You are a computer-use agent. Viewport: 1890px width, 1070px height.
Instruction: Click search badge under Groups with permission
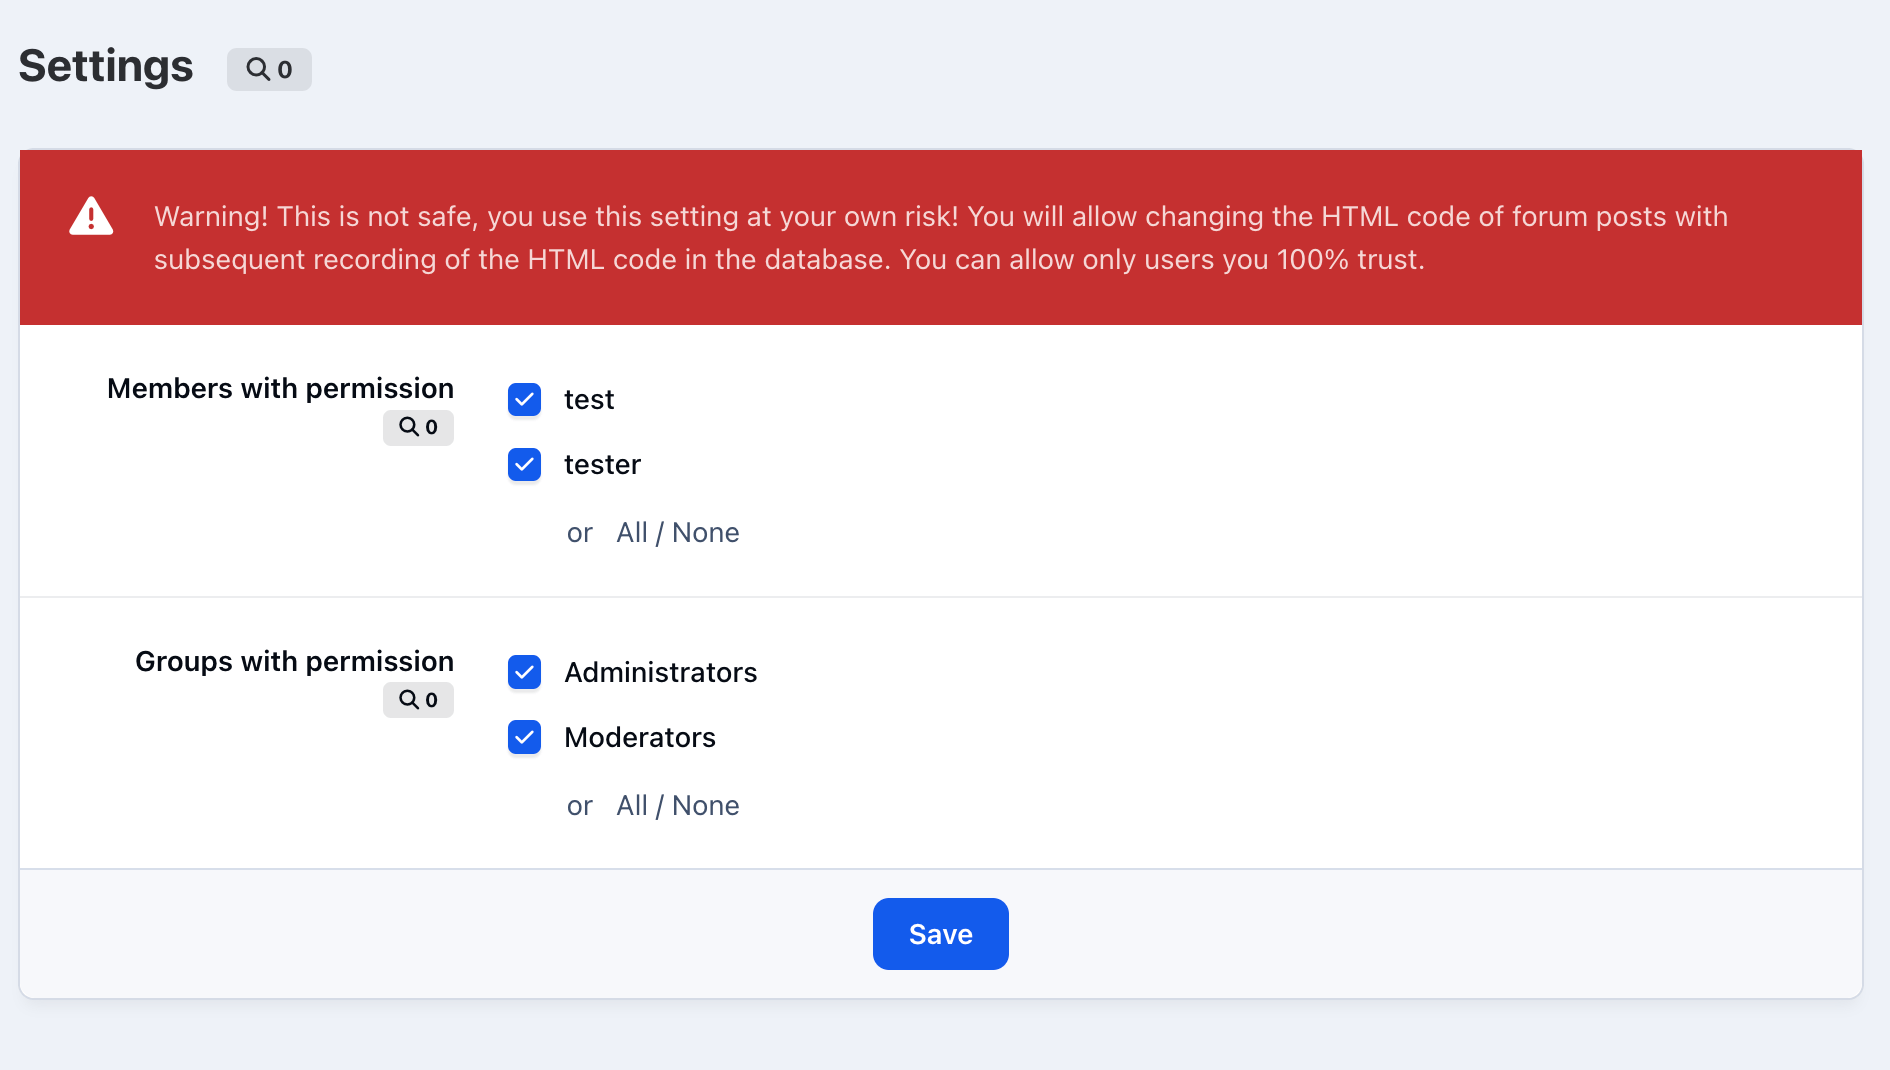point(418,700)
